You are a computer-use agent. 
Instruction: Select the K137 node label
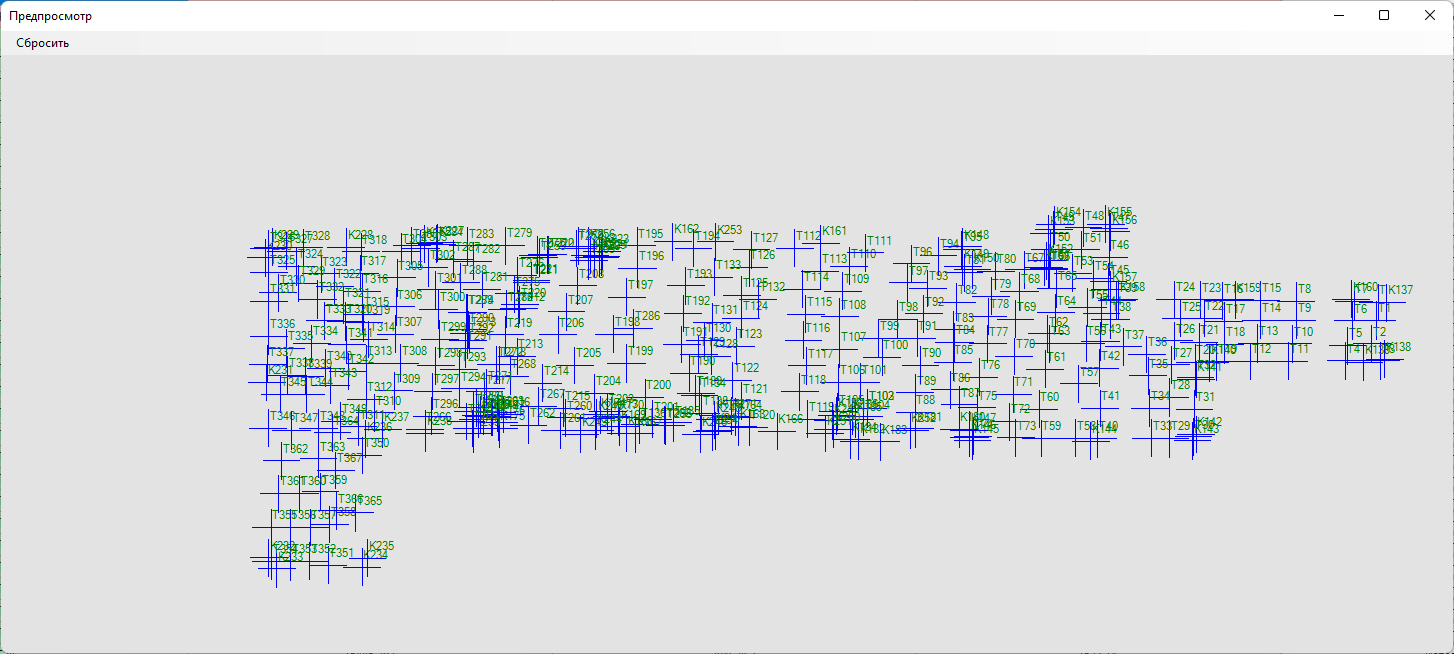click(1401, 290)
